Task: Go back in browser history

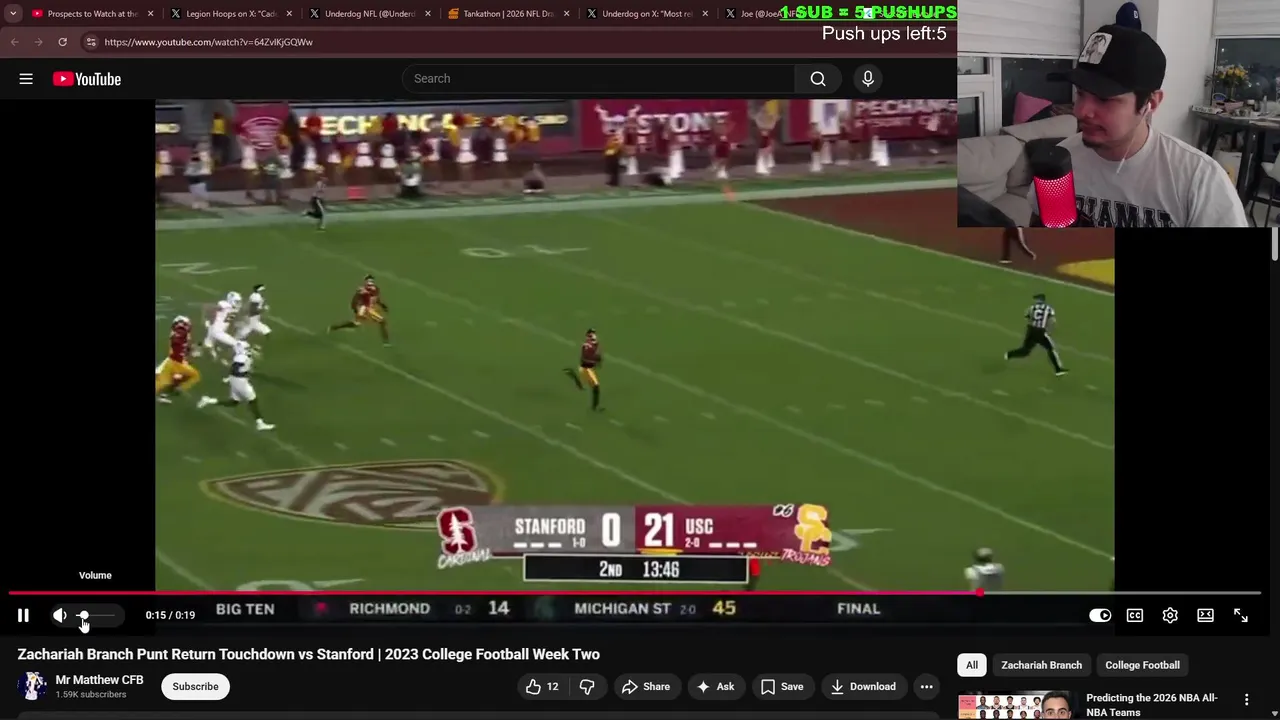Action: 14,42
